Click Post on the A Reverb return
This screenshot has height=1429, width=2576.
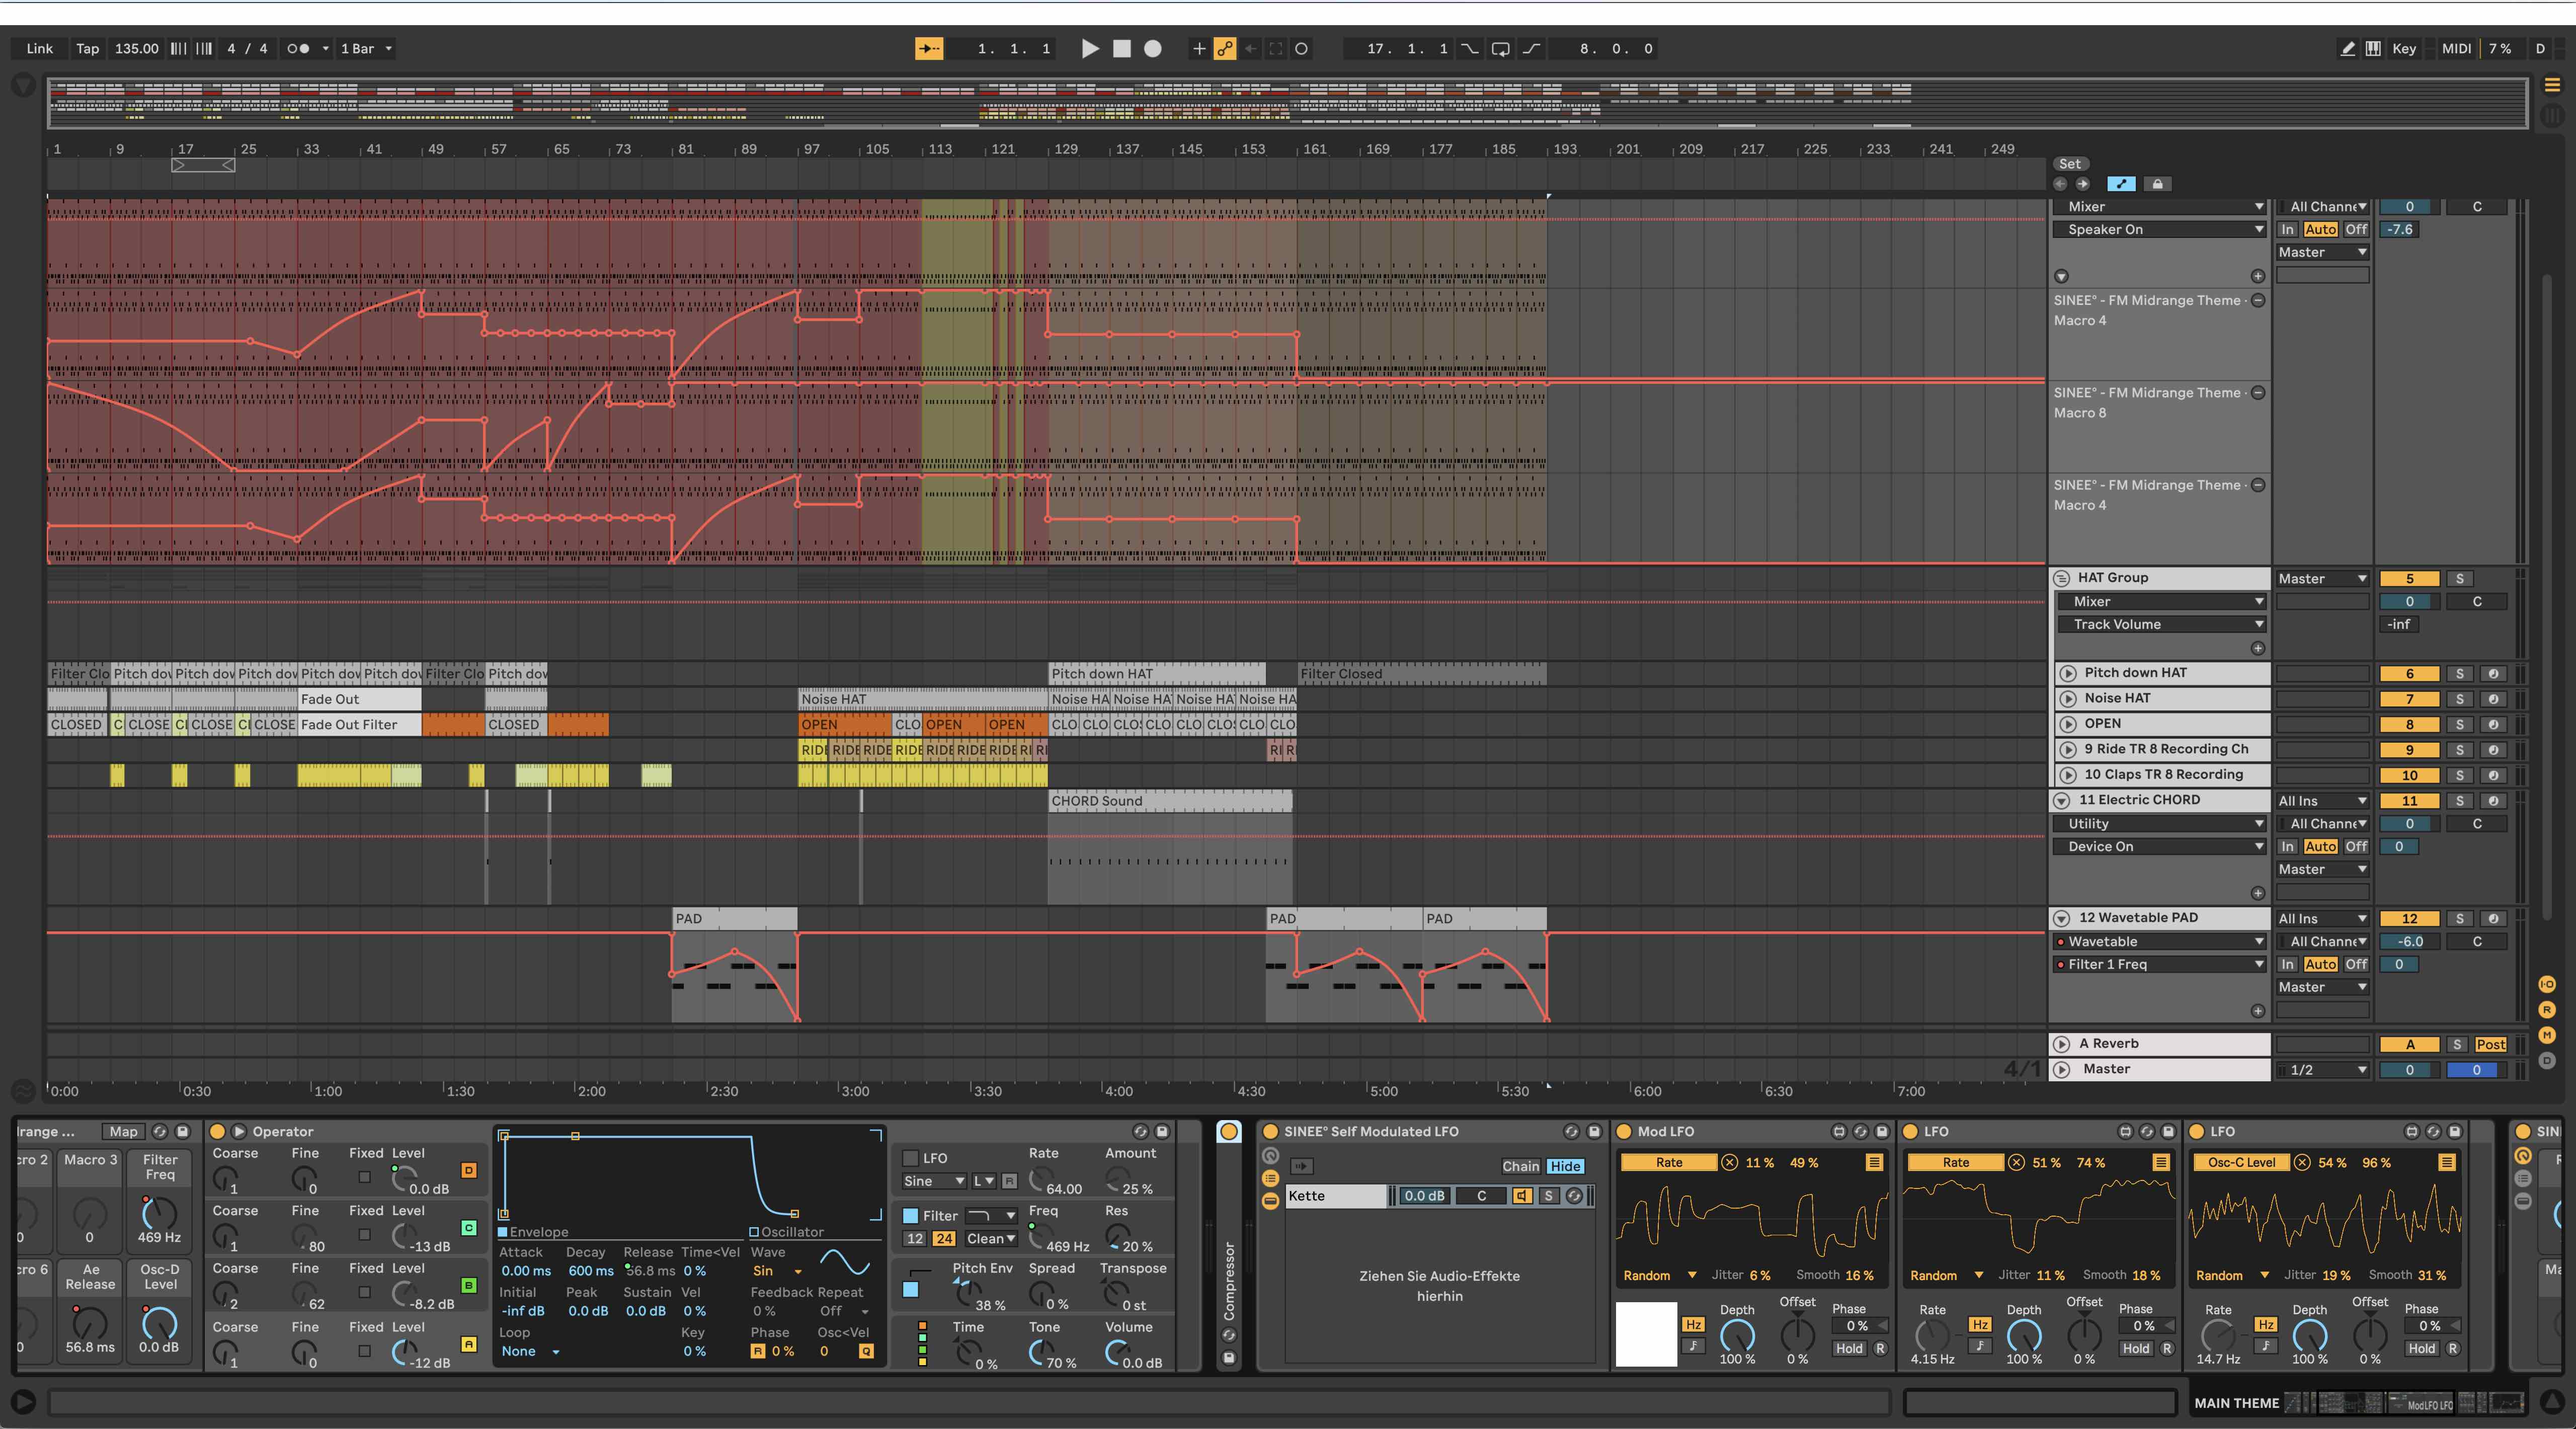2490,1044
